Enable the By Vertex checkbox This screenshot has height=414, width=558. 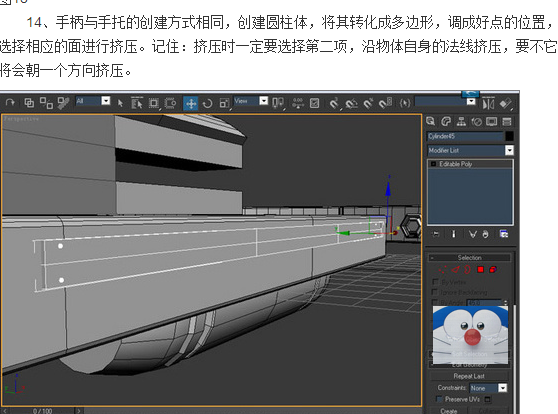click(435, 282)
